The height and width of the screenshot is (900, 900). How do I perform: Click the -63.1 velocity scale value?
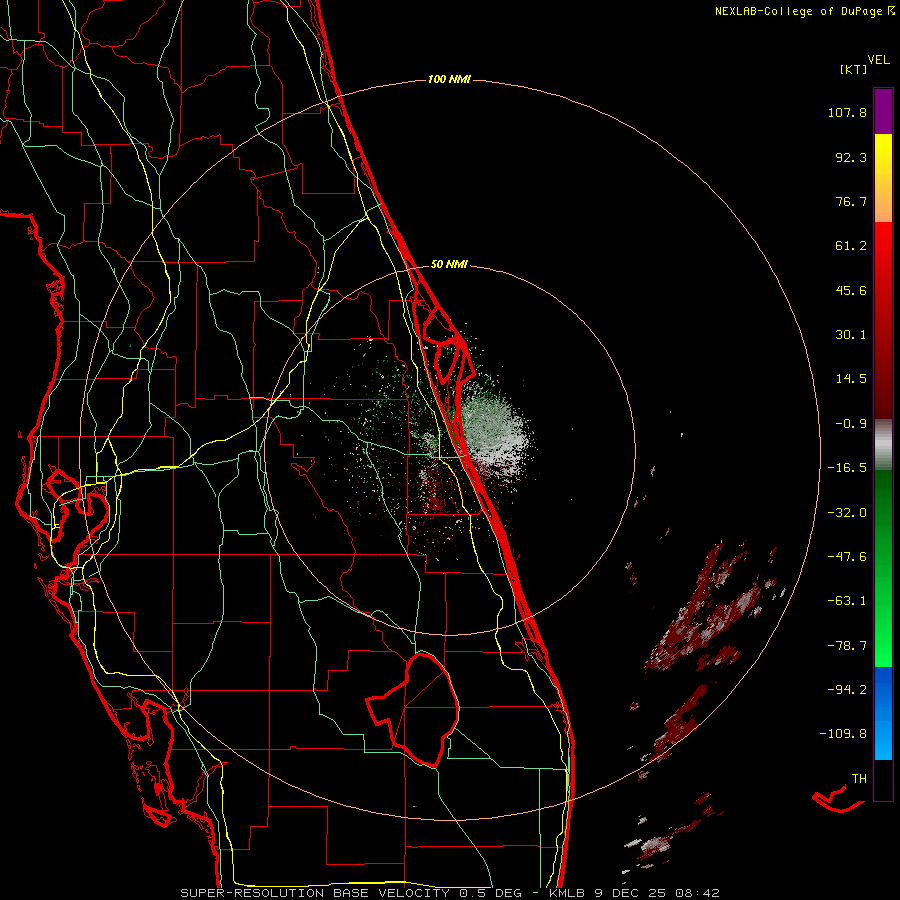pyautogui.click(x=847, y=601)
